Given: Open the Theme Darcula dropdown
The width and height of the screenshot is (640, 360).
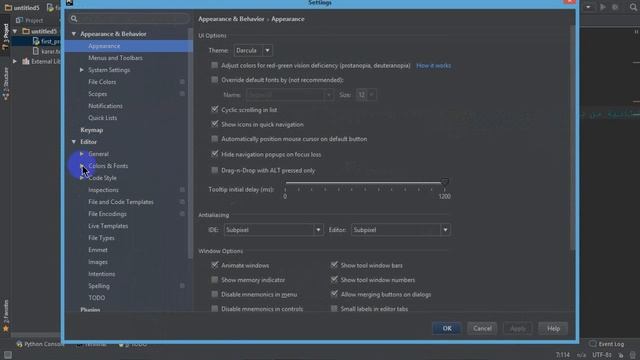Looking at the screenshot, I should [253, 51].
